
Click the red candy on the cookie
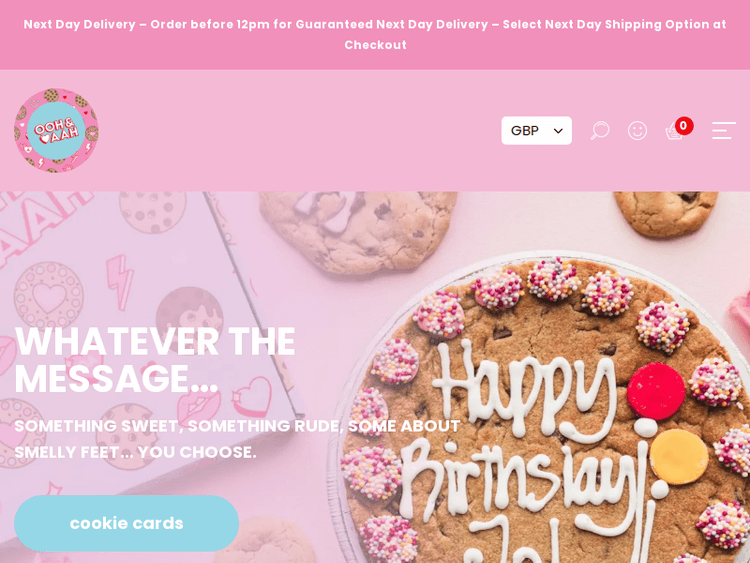(656, 391)
